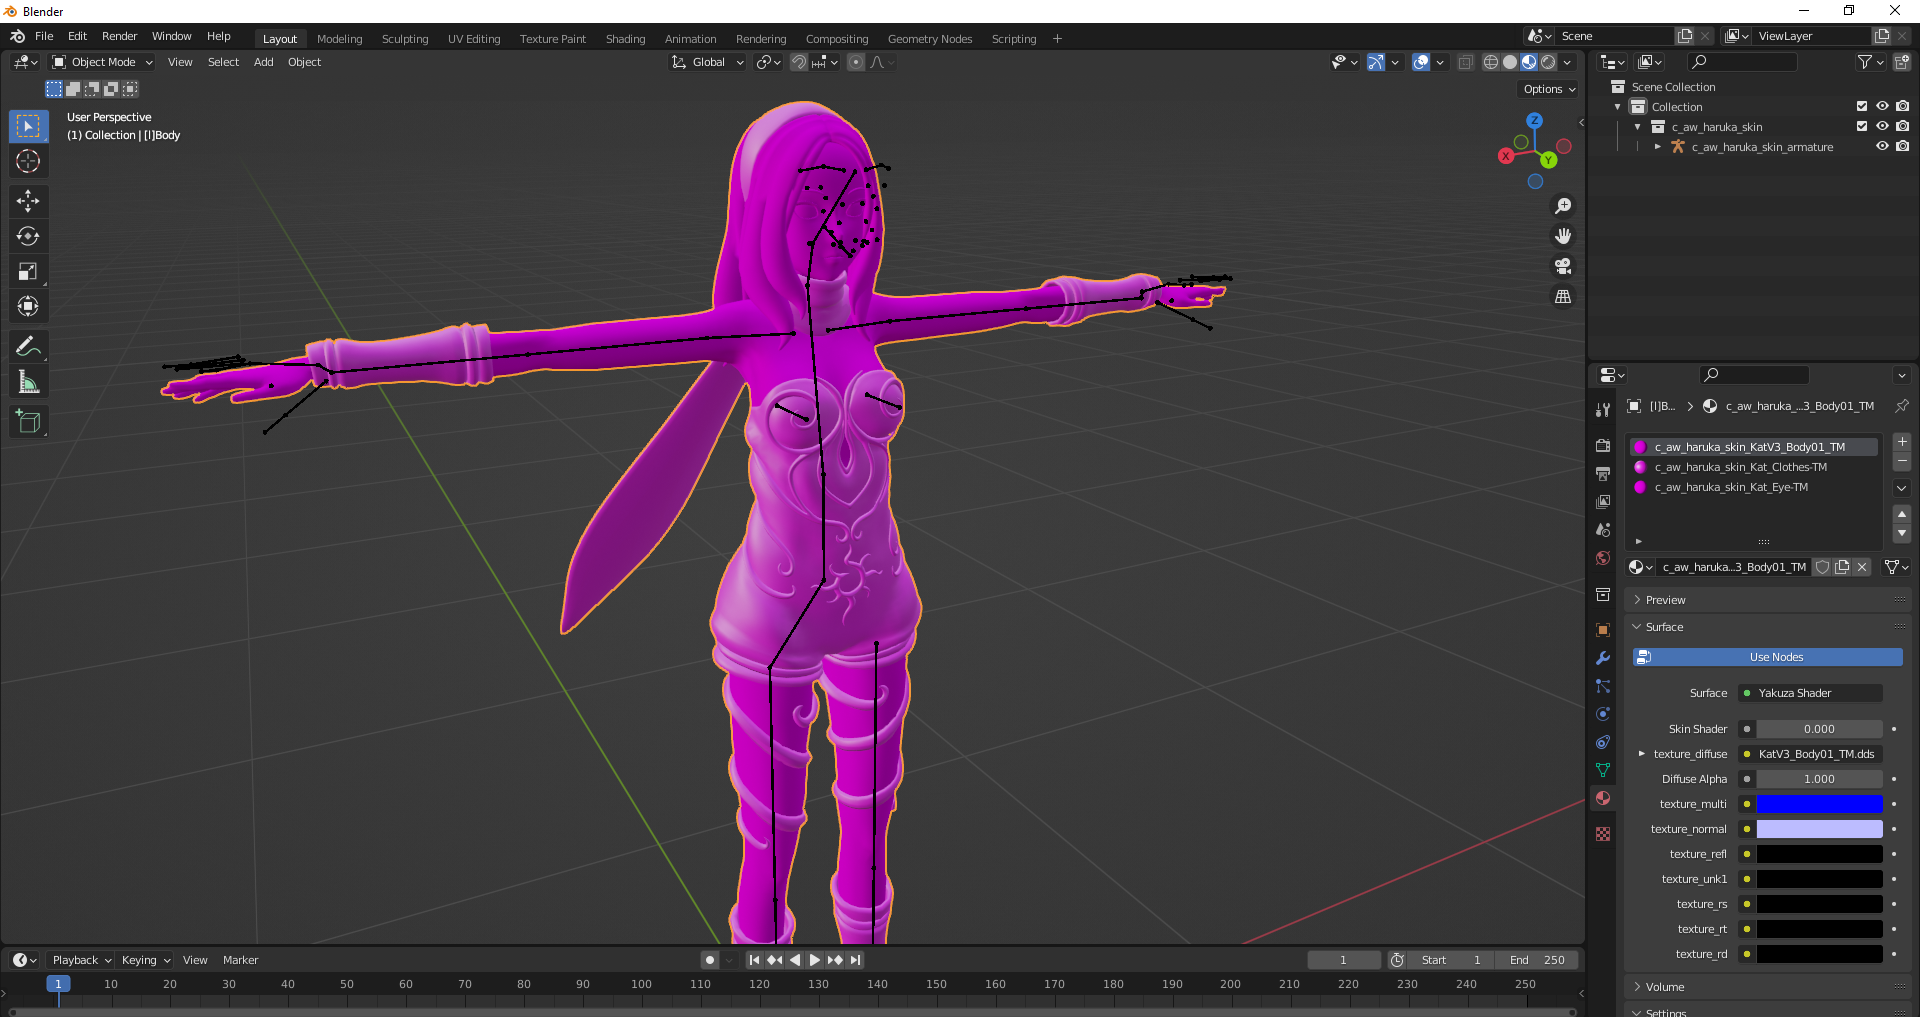Choose the Select Box tool
Screen dimensions: 1920x1017
pyautogui.click(x=28, y=126)
